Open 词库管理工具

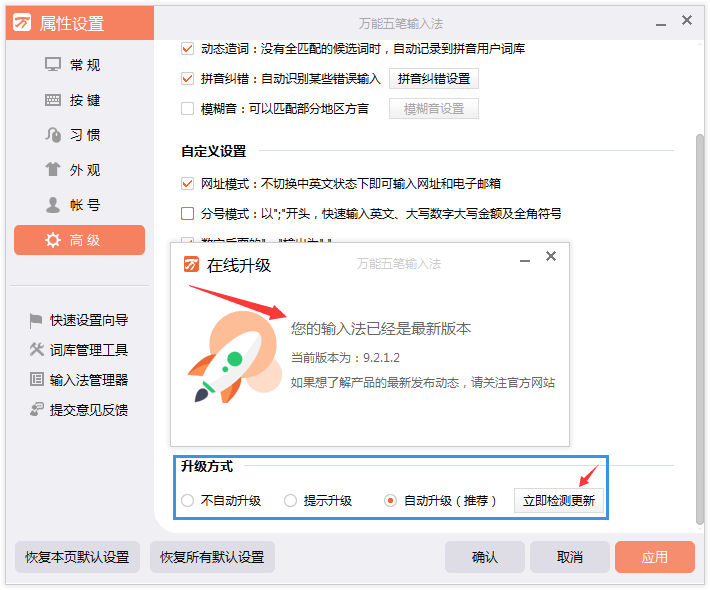(x=79, y=350)
